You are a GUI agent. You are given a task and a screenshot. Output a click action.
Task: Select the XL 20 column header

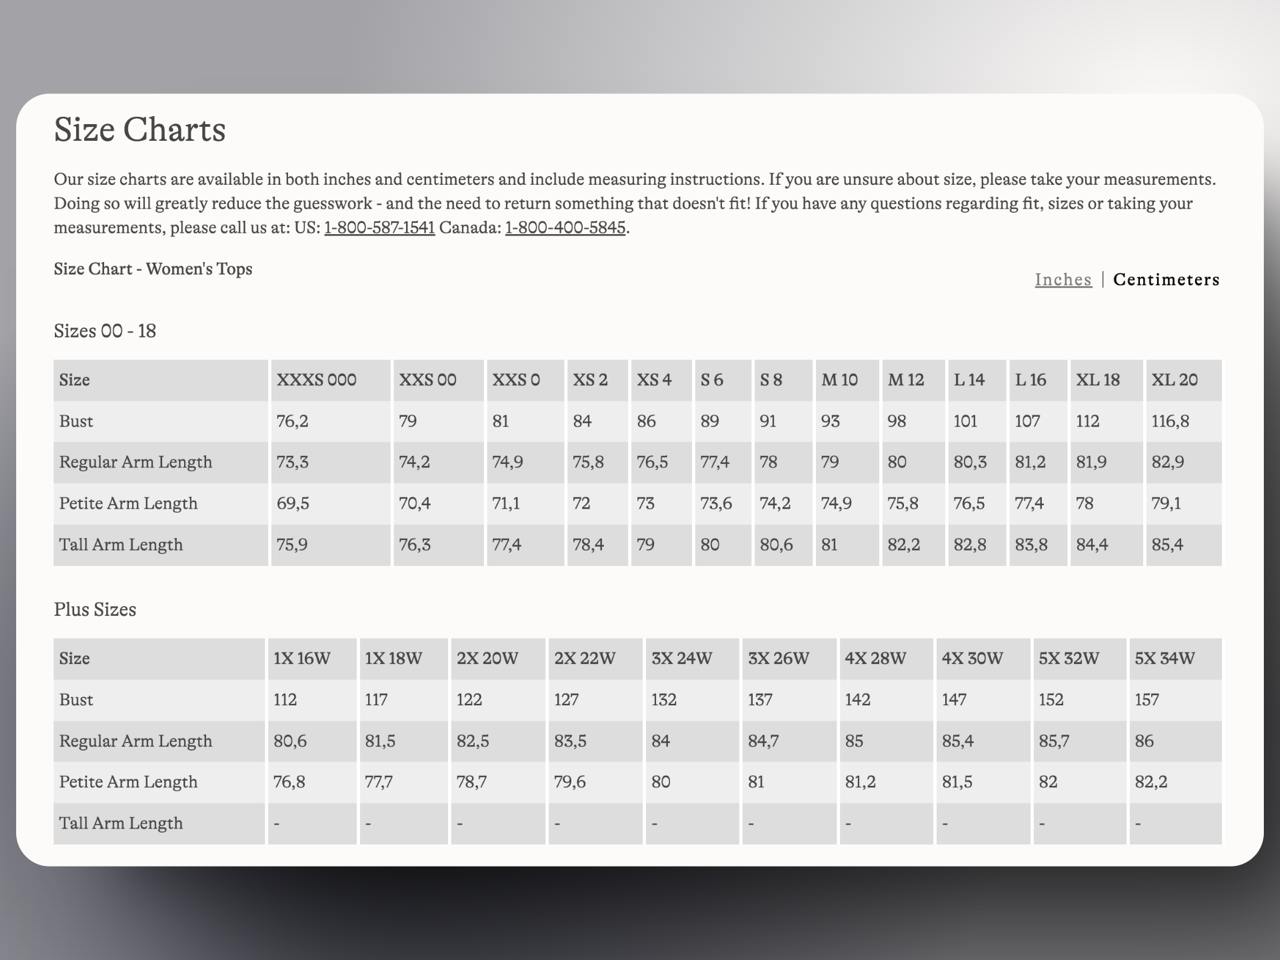click(x=1174, y=380)
